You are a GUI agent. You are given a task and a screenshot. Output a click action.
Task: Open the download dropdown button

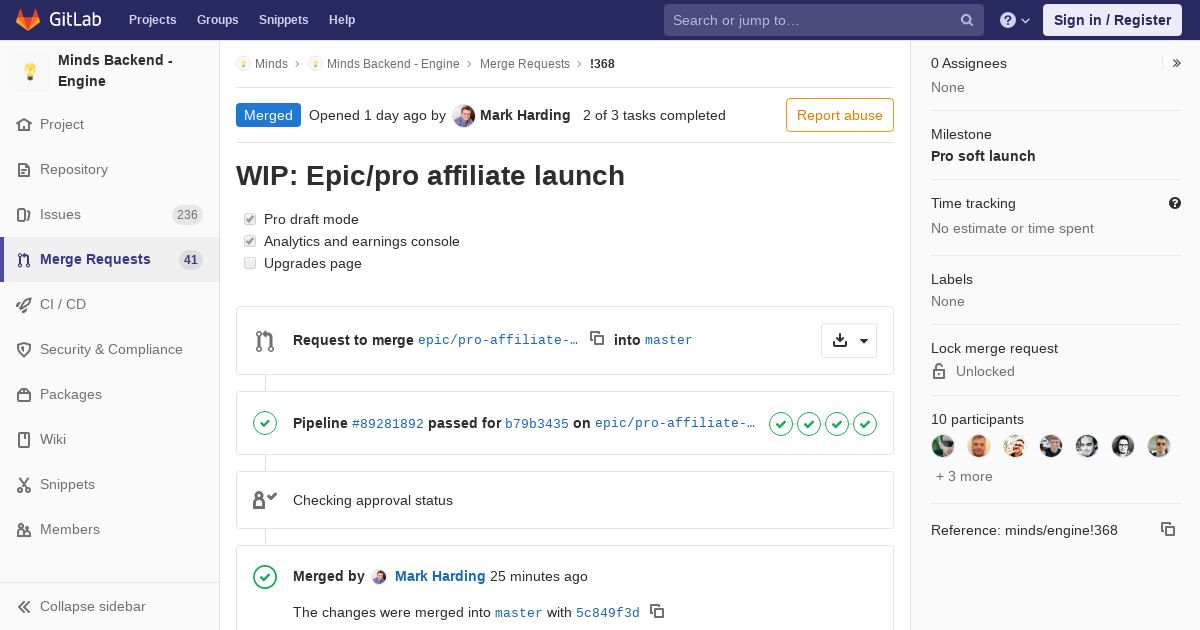click(849, 340)
